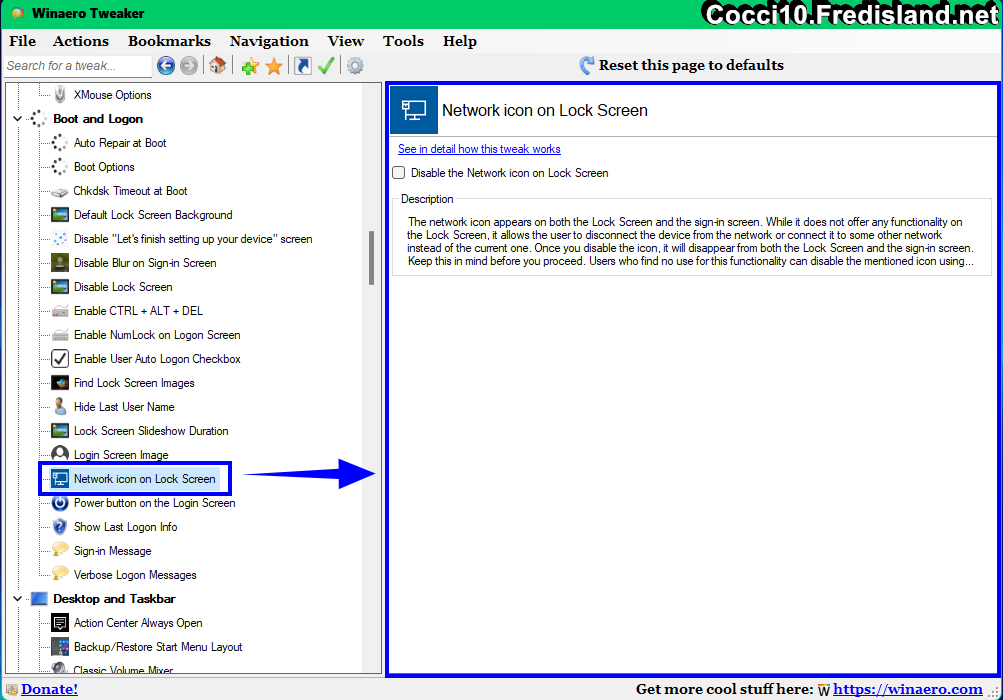Click the Backup/Restore Start Menu Layout icon
This screenshot has width=1003, height=700.
[59, 647]
